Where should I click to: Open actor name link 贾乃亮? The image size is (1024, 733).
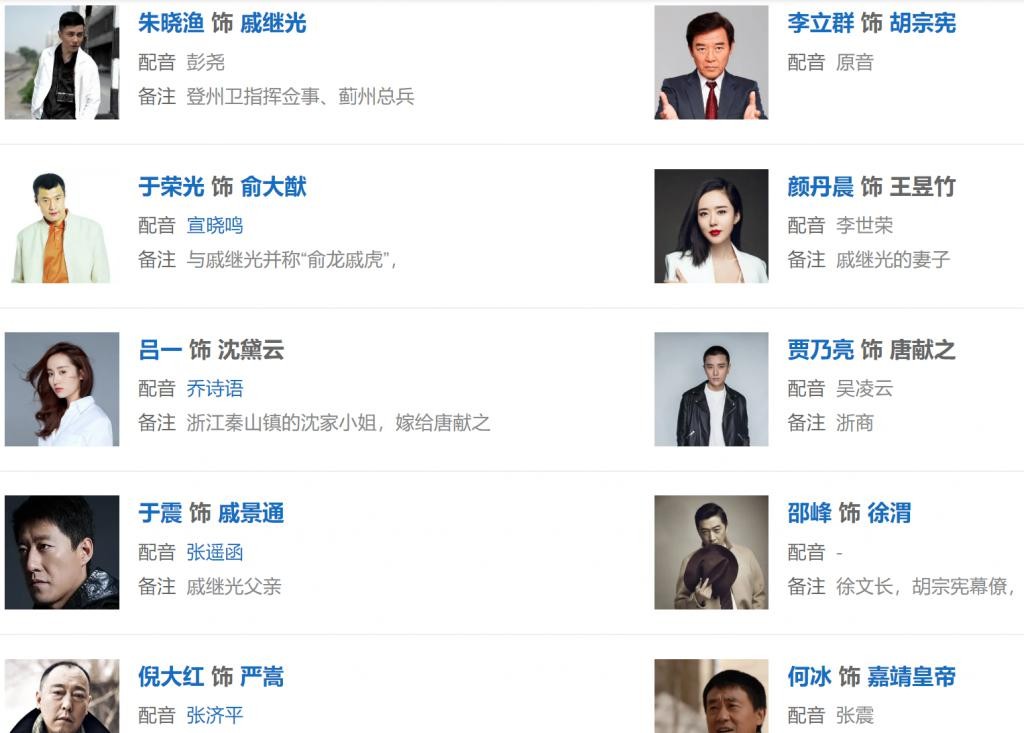click(820, 350)
